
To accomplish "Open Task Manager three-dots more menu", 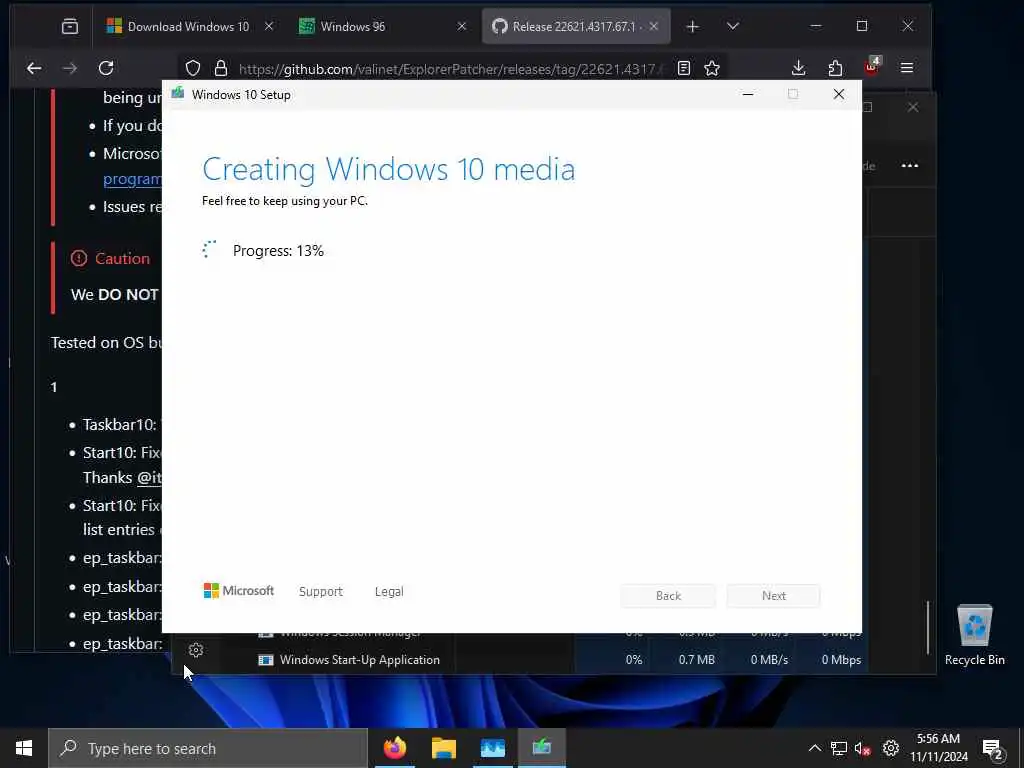I will (910, 166).
